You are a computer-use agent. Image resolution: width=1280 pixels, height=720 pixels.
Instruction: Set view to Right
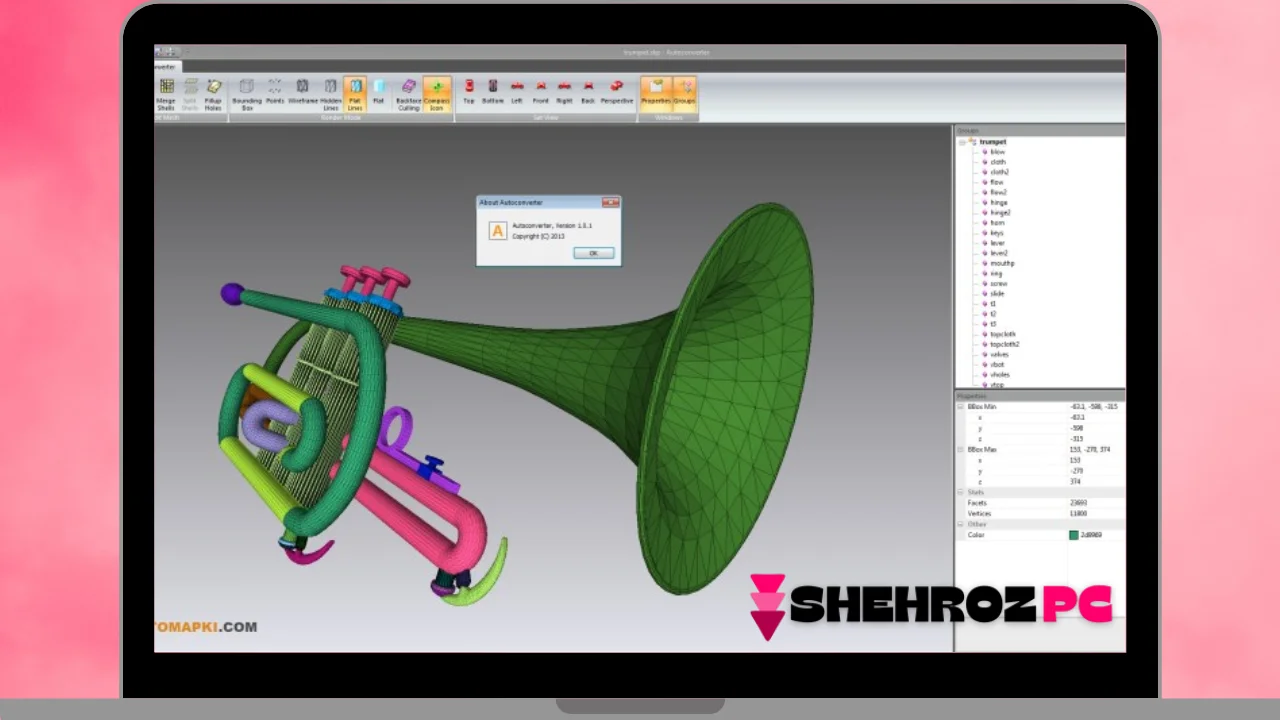tap(565, 92)
